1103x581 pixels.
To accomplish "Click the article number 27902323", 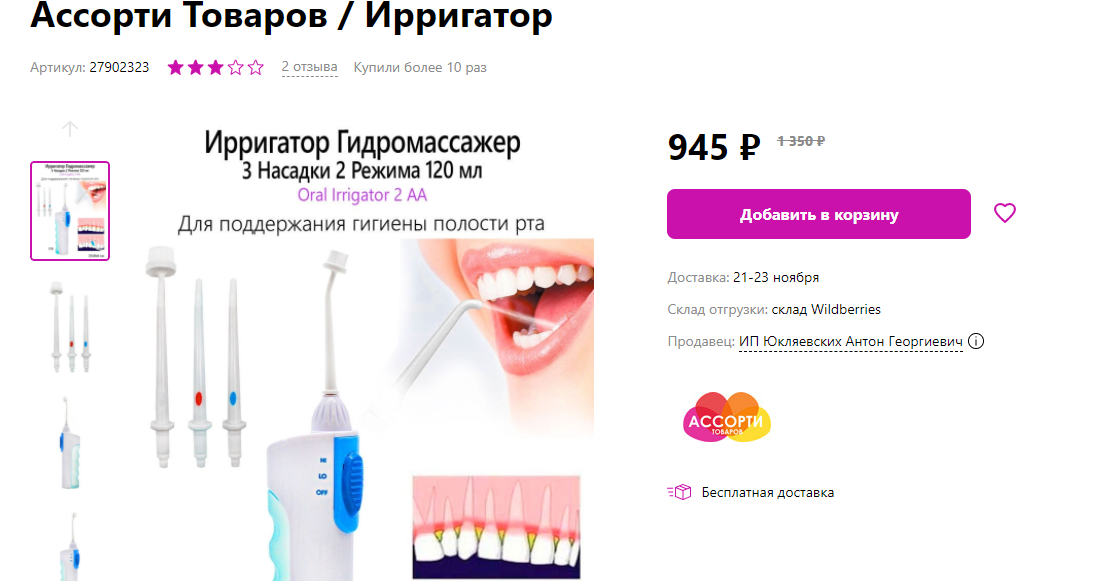I will click(x=119, y=68).
